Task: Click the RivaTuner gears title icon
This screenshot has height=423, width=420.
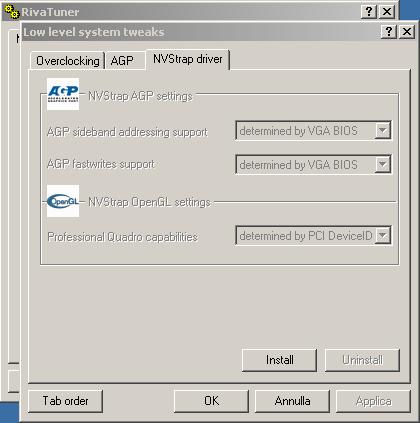Action: point(12,12)
